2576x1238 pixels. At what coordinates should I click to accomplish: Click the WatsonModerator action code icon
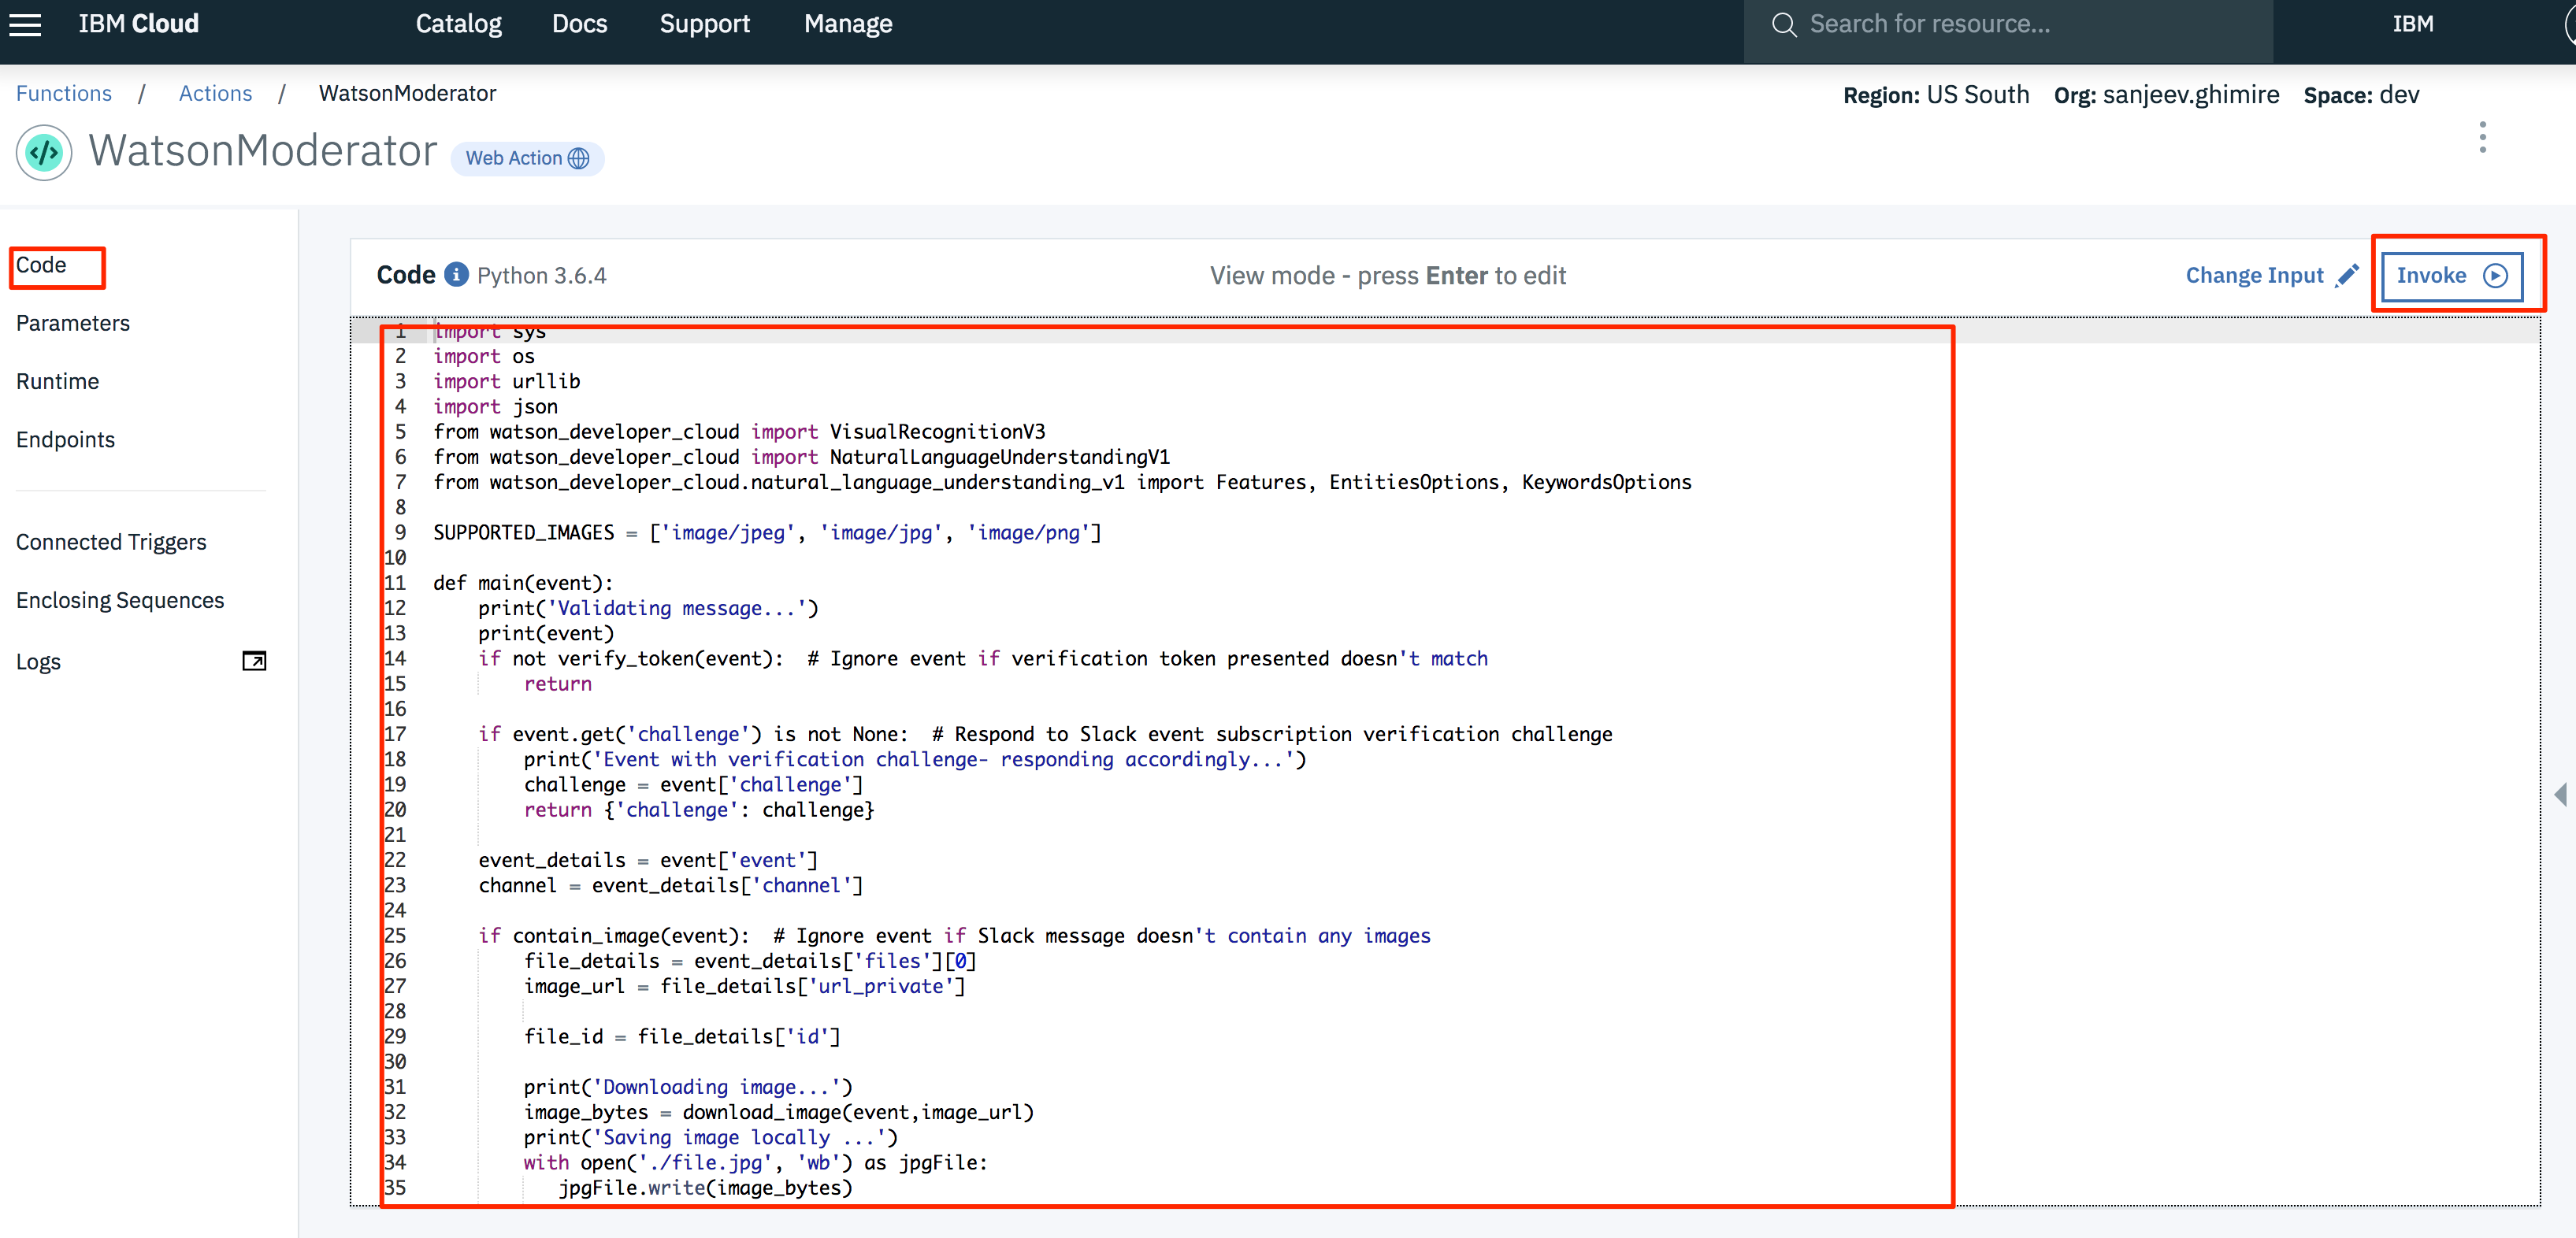(44, 153)
